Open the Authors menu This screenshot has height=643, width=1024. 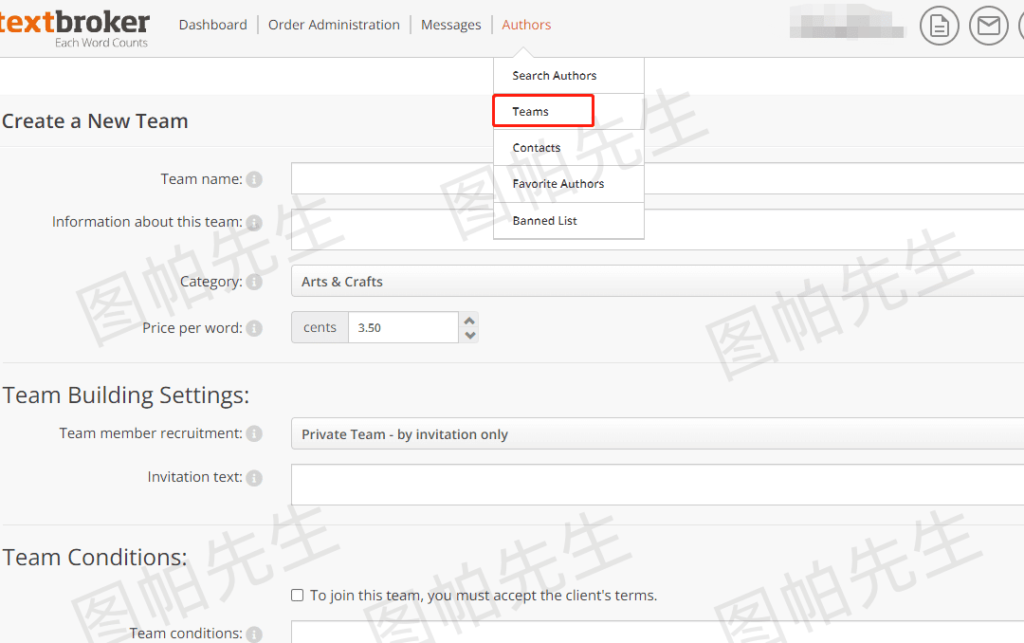526,25
